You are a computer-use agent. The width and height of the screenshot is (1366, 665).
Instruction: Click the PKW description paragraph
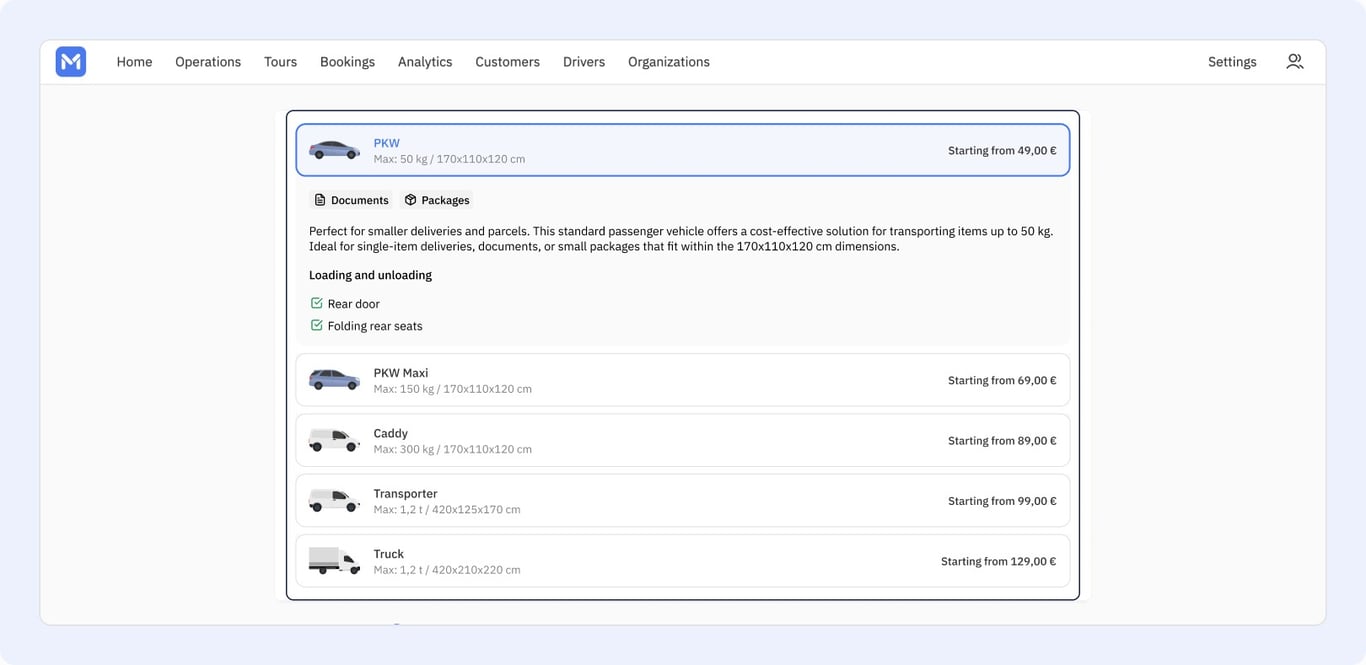tap(681, 238)
